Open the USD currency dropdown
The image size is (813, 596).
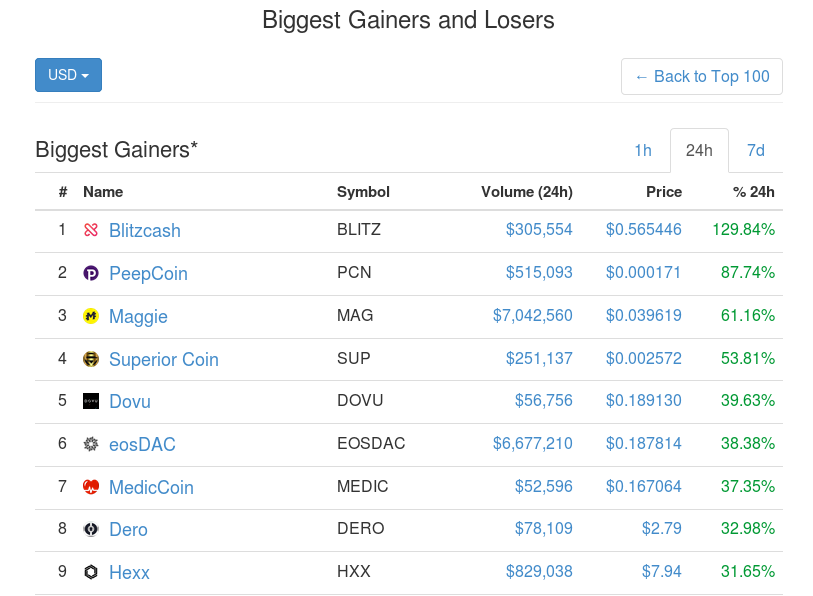pos(68,75)
